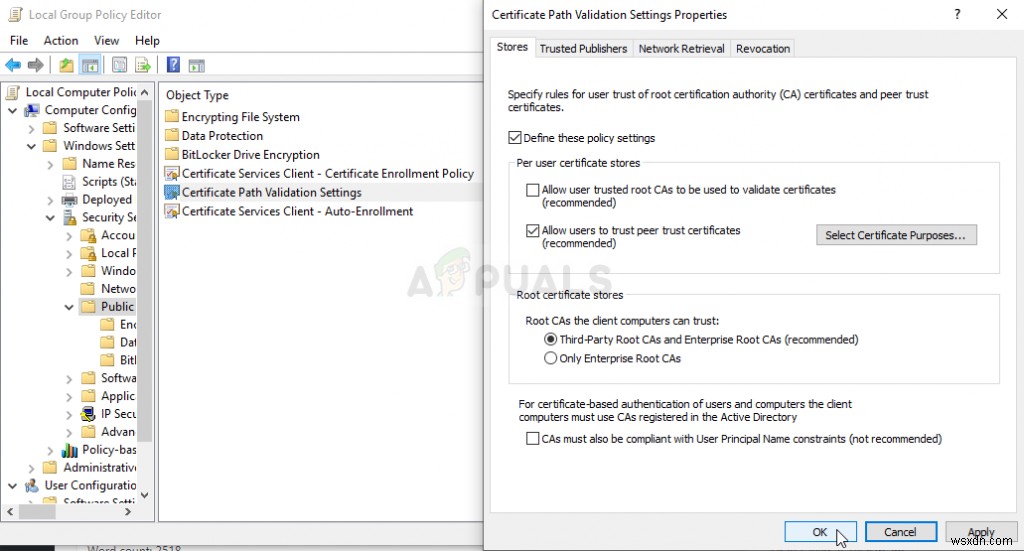Click the BitLocker Drive Encryption folder icon
This screenshot has width=1024, height=551.
click(x=172, y=155)
